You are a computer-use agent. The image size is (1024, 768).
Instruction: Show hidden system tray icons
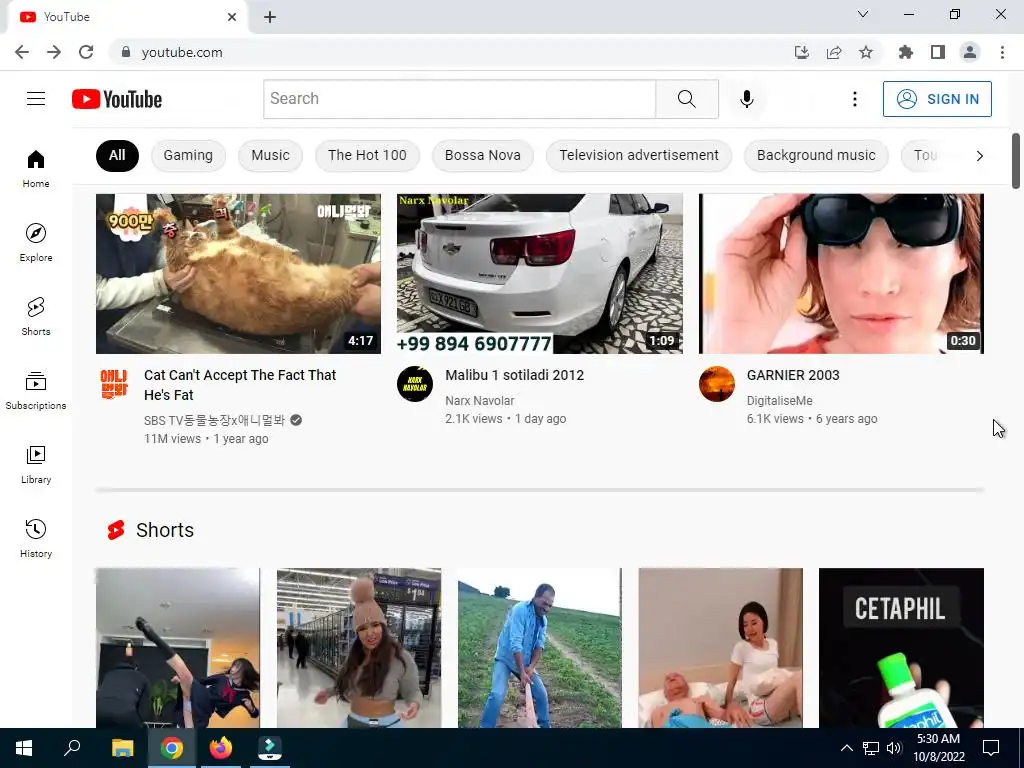click(x=846, y=748)
